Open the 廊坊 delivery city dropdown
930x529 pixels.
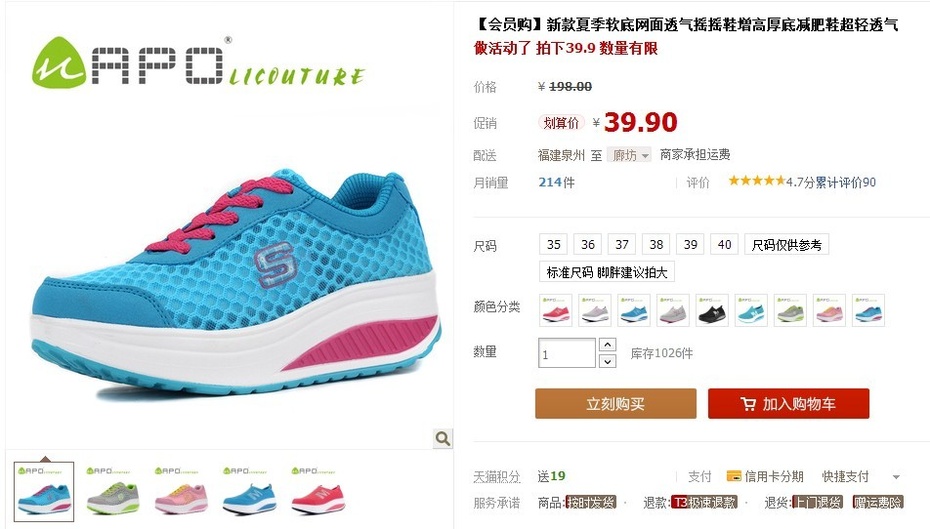(629, 155)
